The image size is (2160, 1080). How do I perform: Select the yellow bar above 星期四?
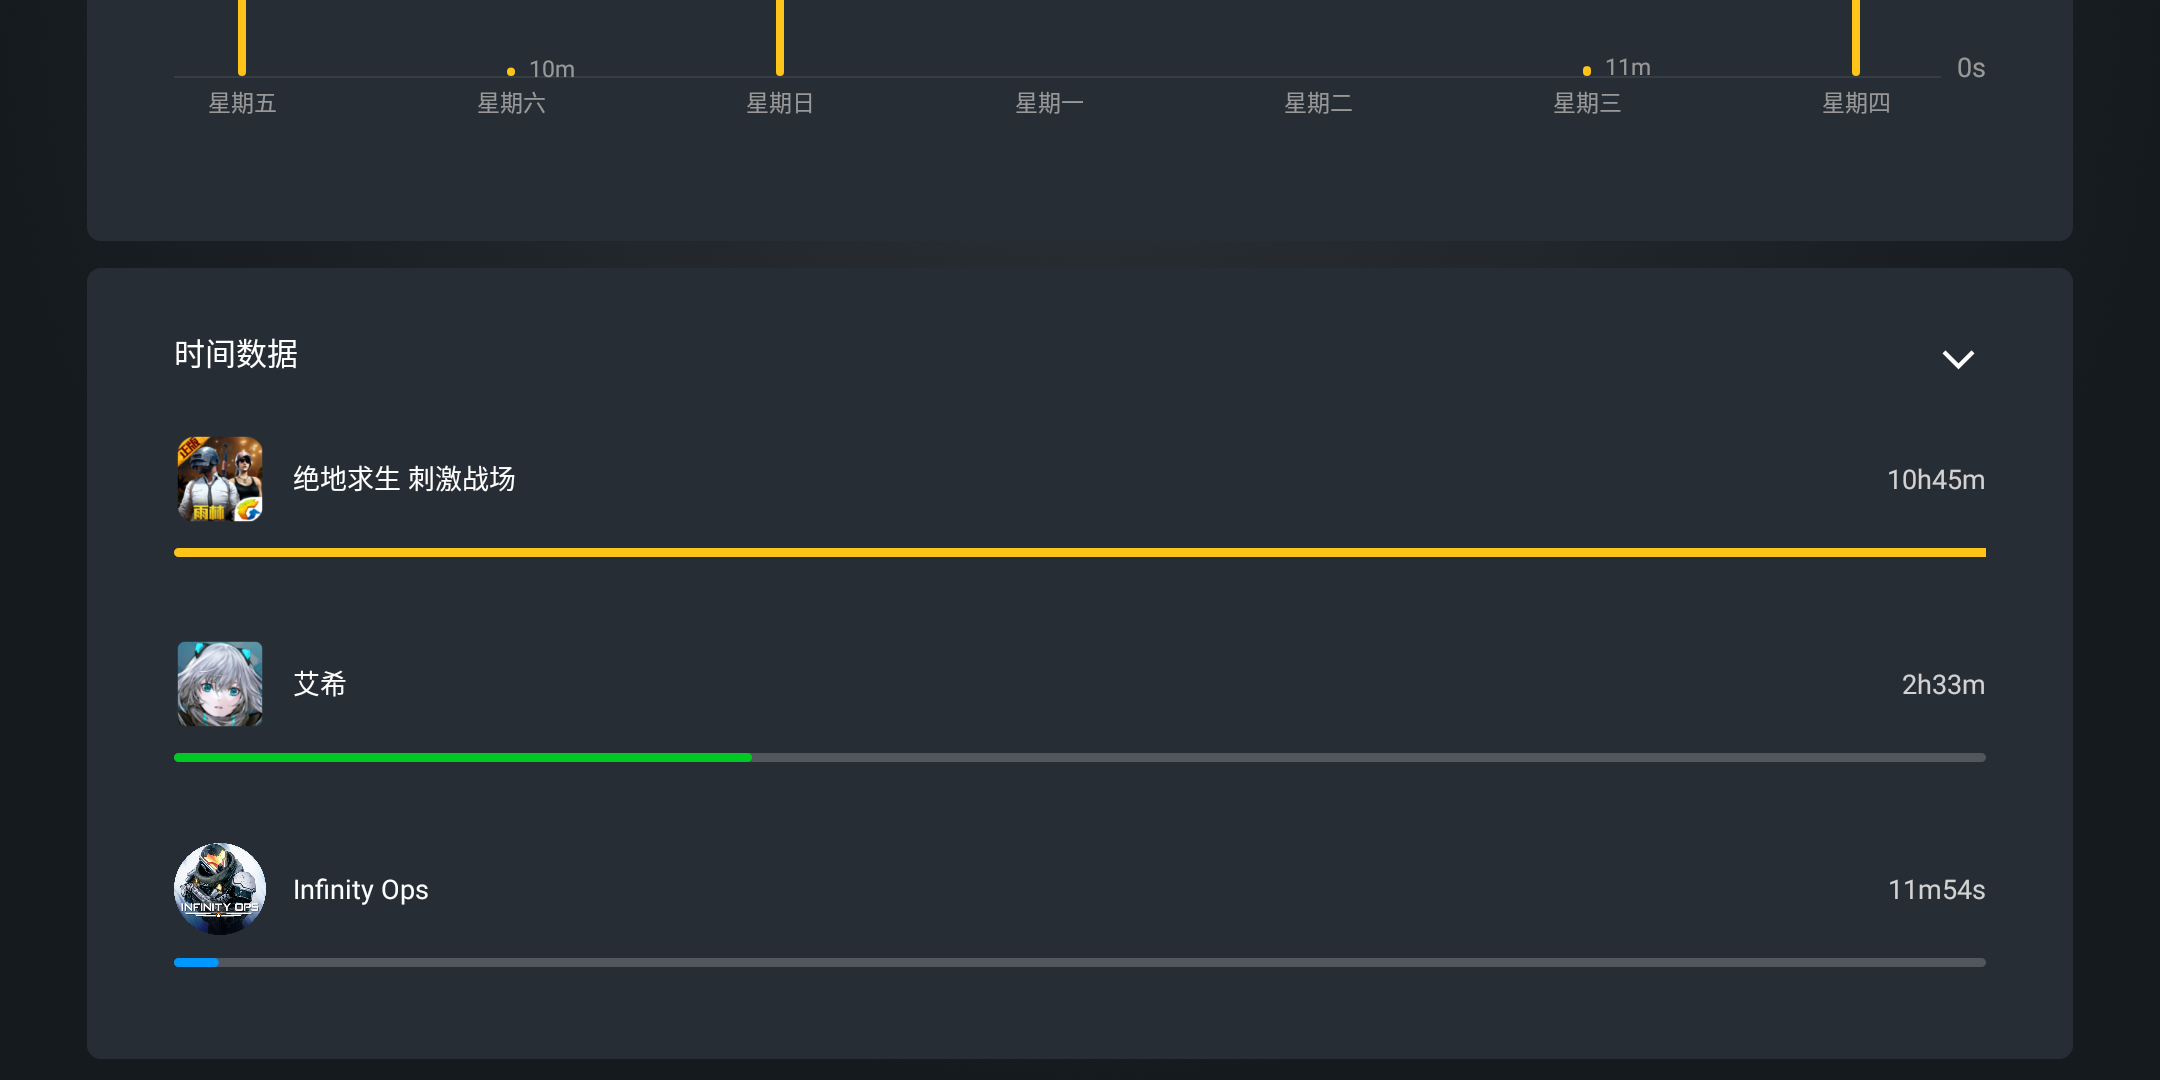pyautogui.click(x=1856, y=38)
